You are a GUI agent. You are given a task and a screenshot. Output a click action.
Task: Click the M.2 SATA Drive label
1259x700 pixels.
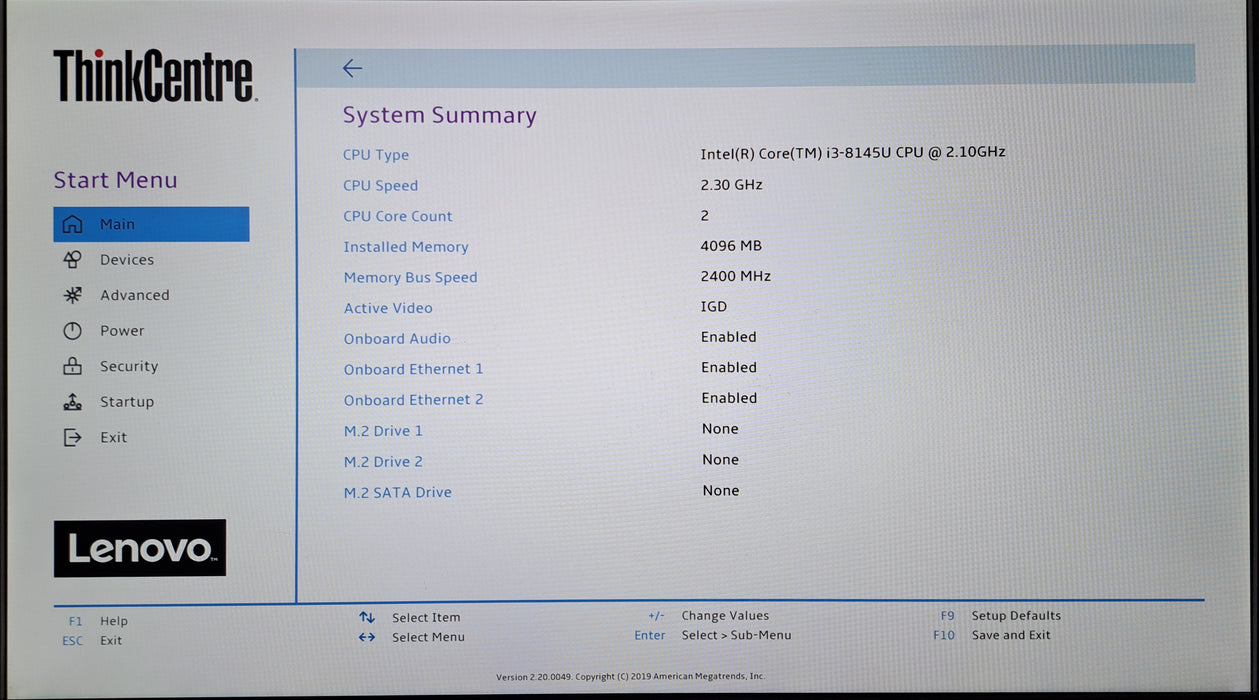point(398,493)
